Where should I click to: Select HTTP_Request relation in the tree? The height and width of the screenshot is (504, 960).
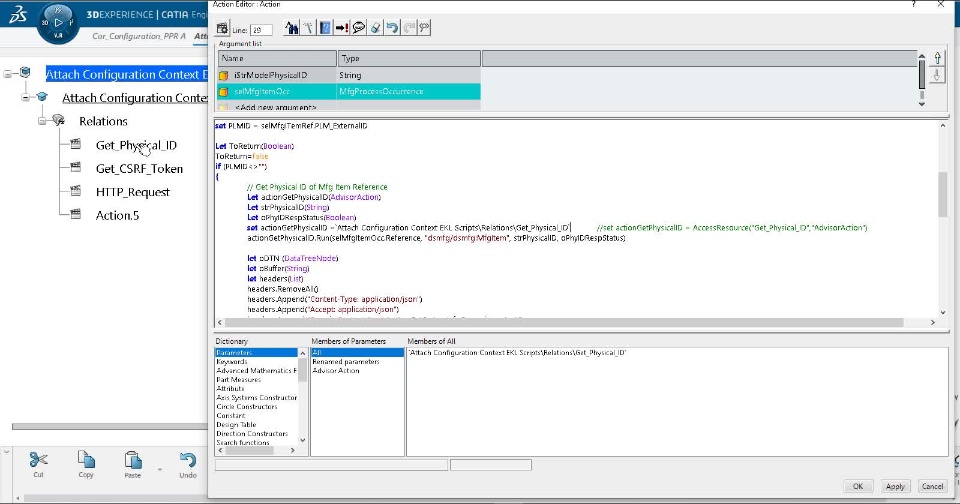tap(133, 192)
